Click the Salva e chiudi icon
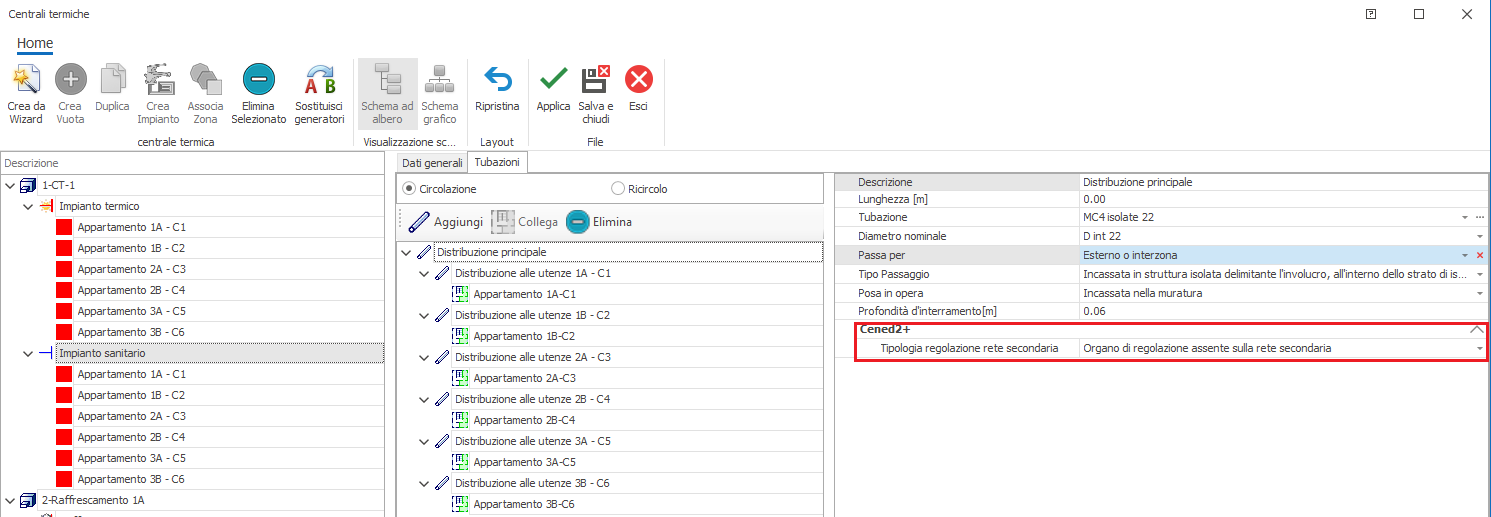 click(595, 80)
